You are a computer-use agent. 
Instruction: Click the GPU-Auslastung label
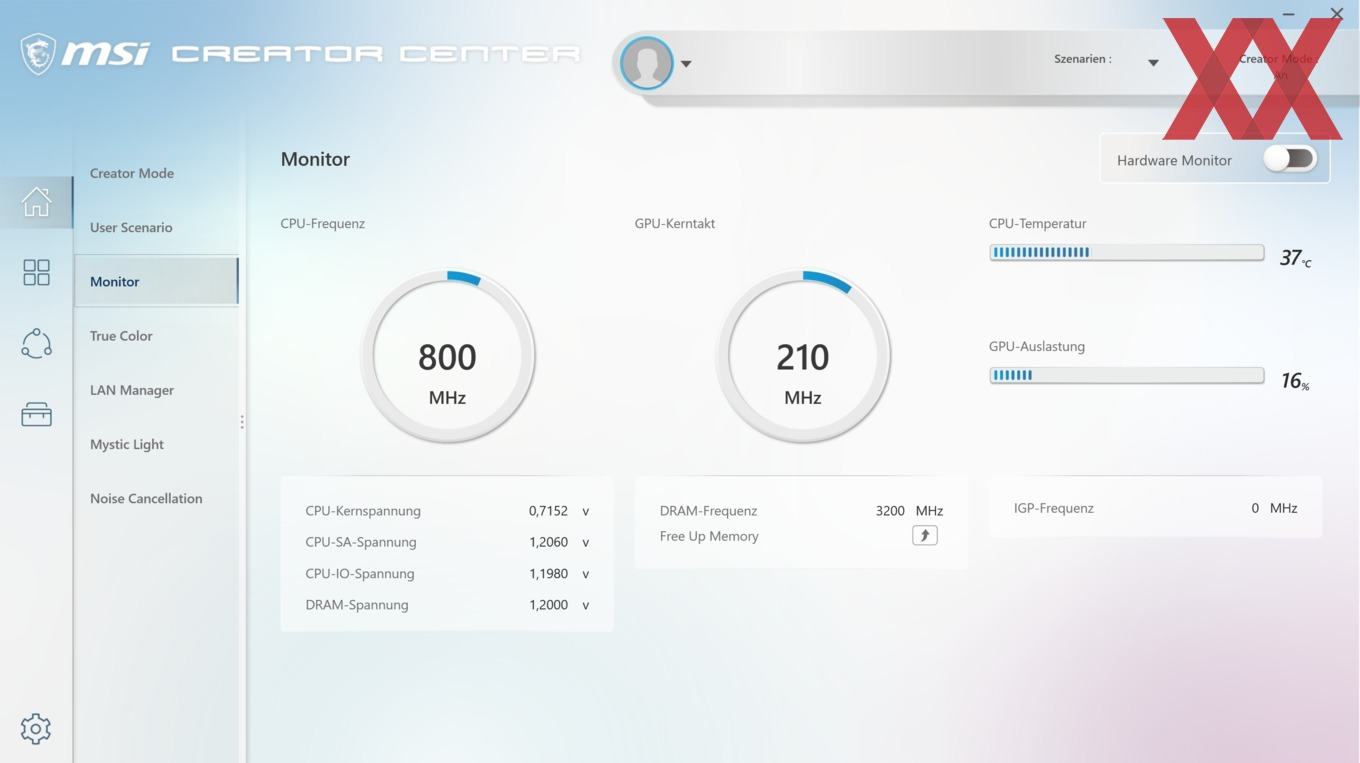coord(1037,347)
